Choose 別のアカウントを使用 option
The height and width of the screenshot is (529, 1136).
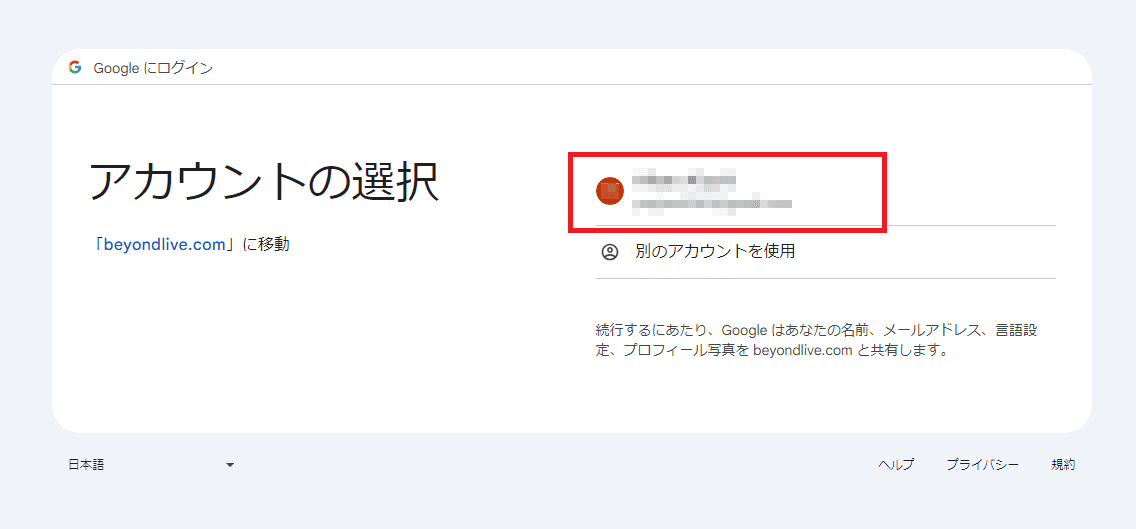pos(825,251)
